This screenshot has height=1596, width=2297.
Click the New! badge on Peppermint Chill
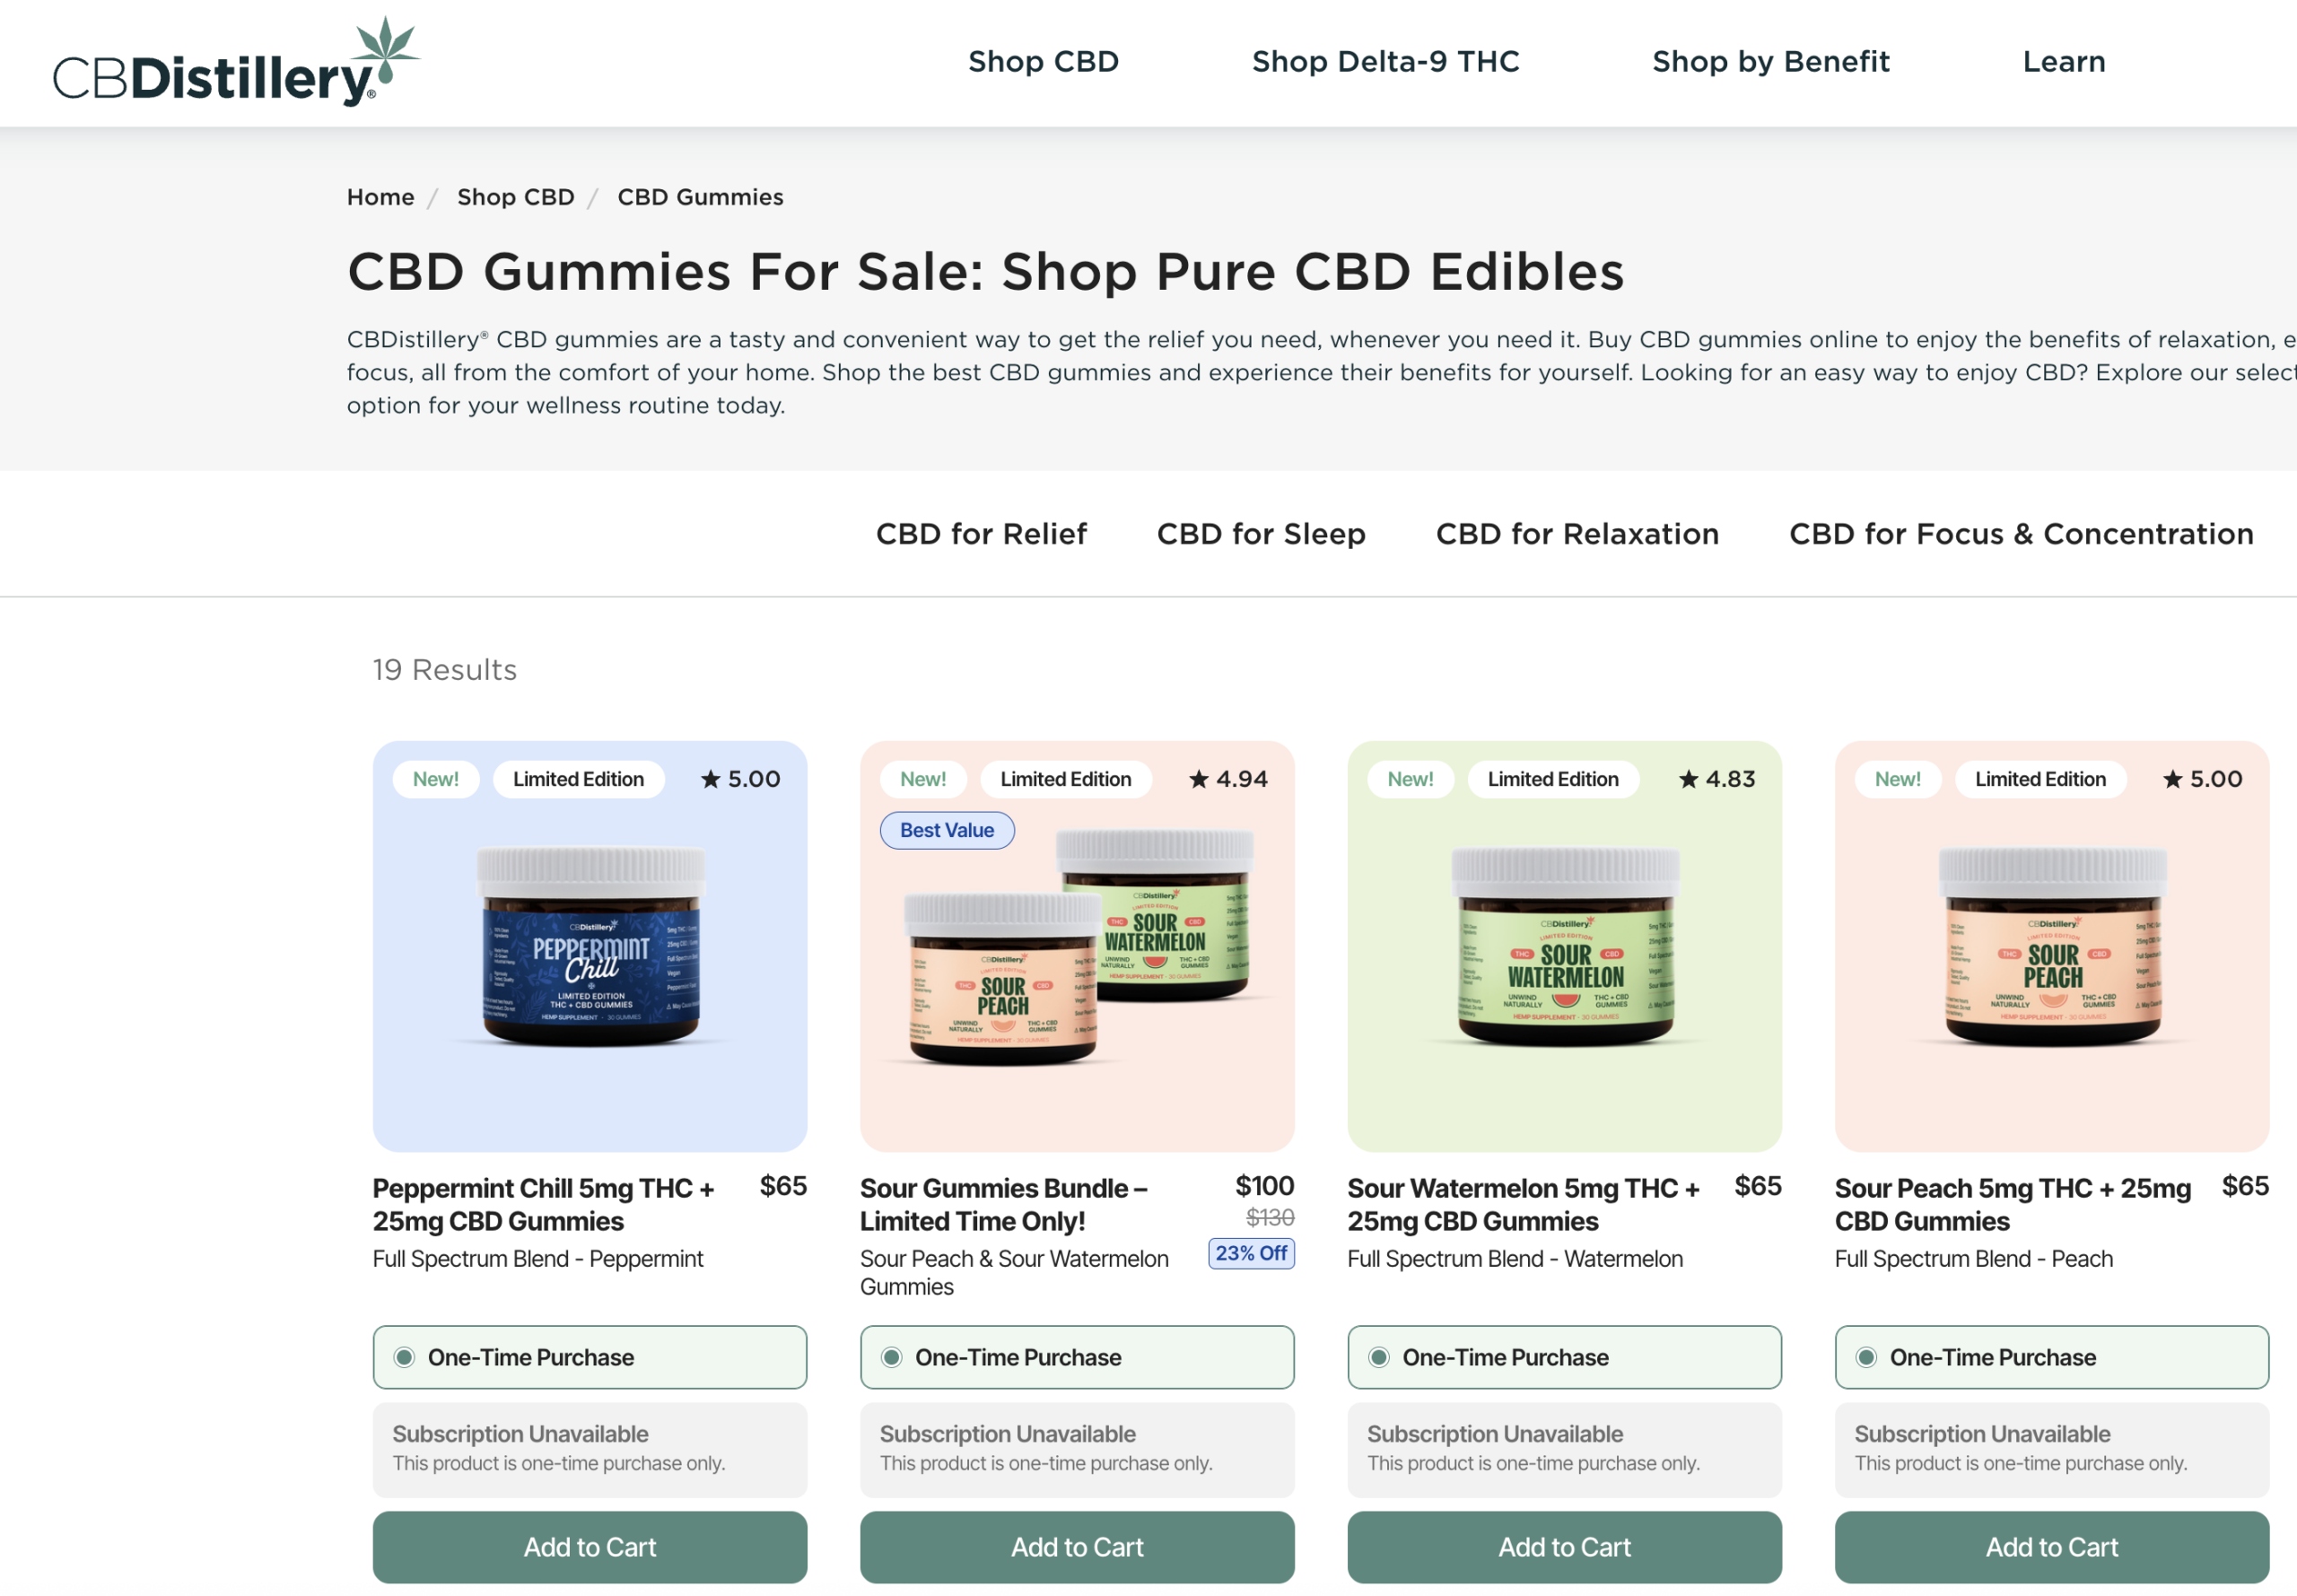436,779
